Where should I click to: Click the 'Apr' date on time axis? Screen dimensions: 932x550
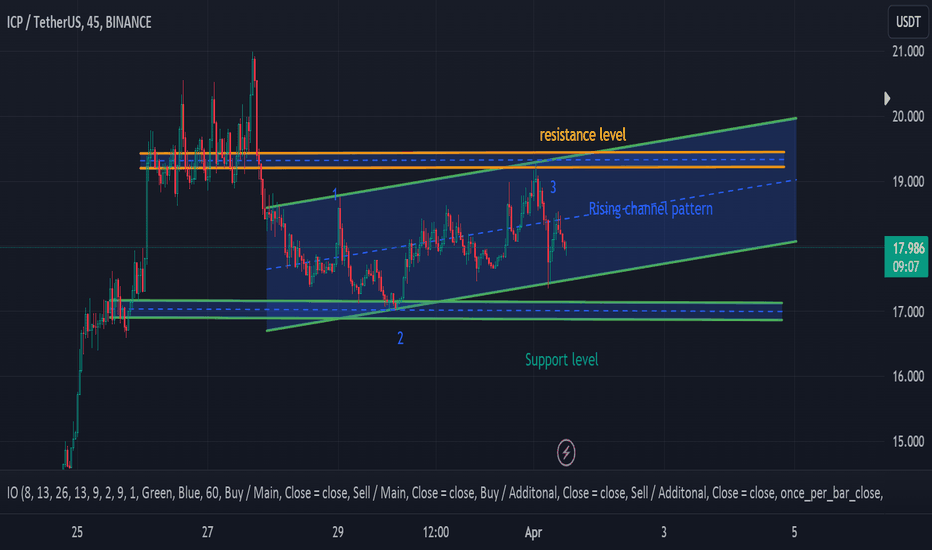pyautogui.click(x=533, y=533)
